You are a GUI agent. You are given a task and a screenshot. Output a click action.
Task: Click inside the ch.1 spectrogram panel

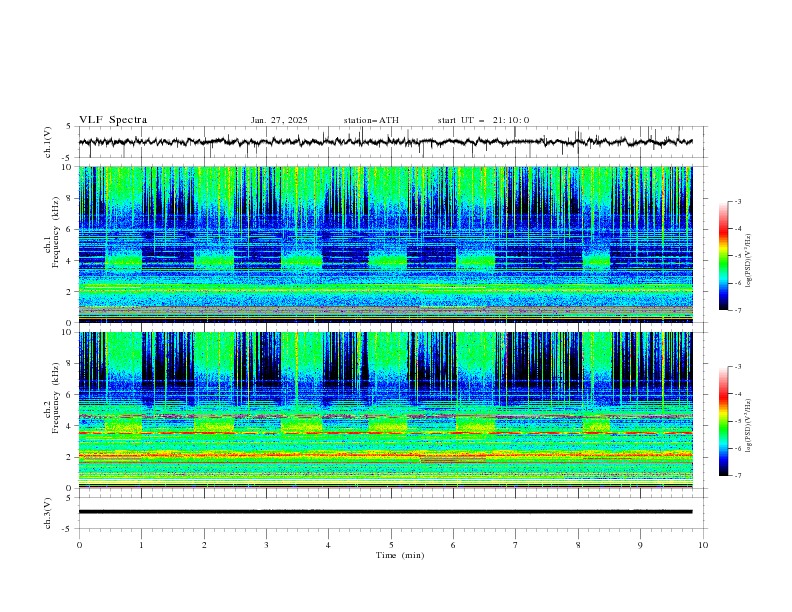[386, 244]
